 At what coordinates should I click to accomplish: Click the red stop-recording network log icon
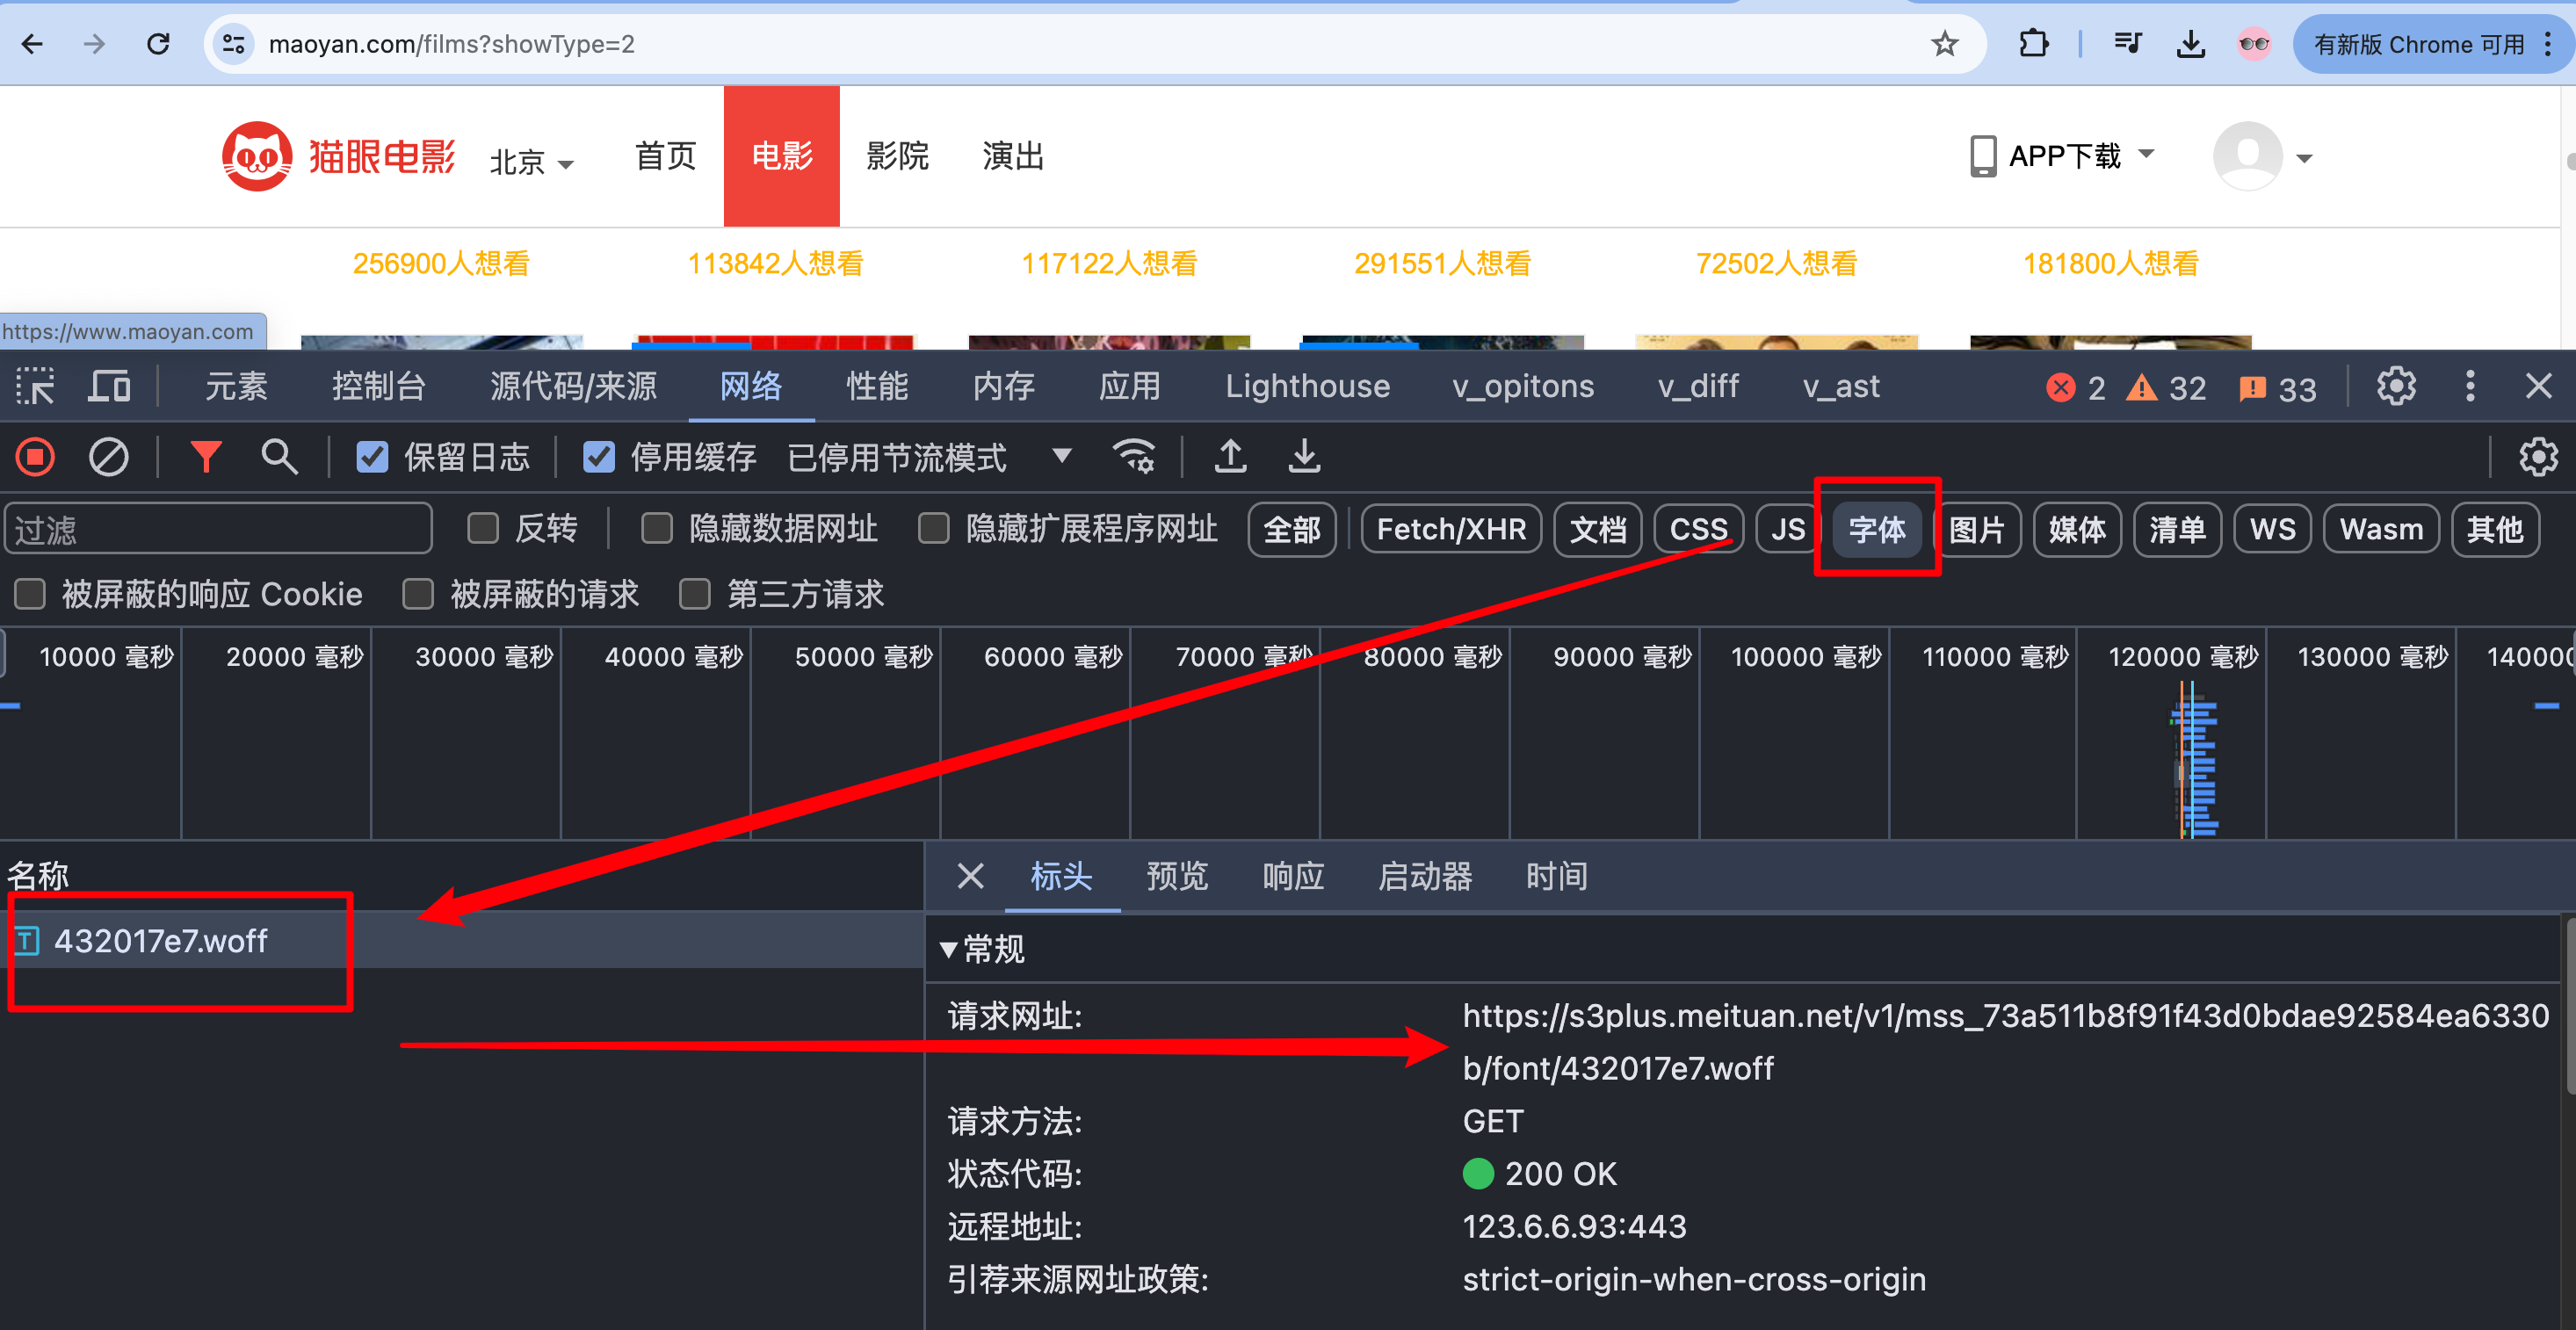point(35,457)
